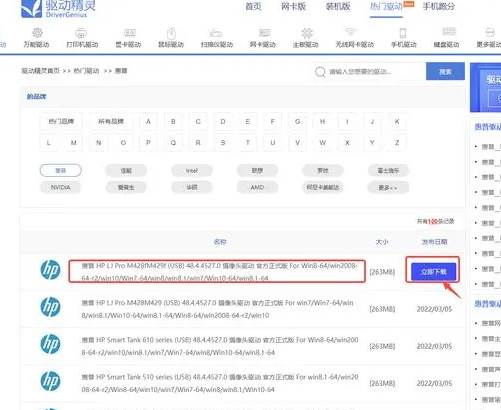Click the 热门驱动 breadcrumb link
The image size is (501, 410).
pyautogui.click(x=86, y=71)
